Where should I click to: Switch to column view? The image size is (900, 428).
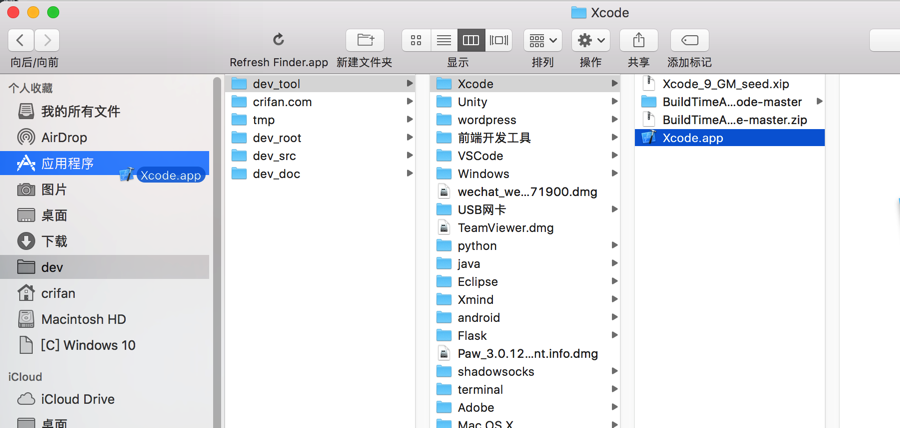[x=471, y=40]
